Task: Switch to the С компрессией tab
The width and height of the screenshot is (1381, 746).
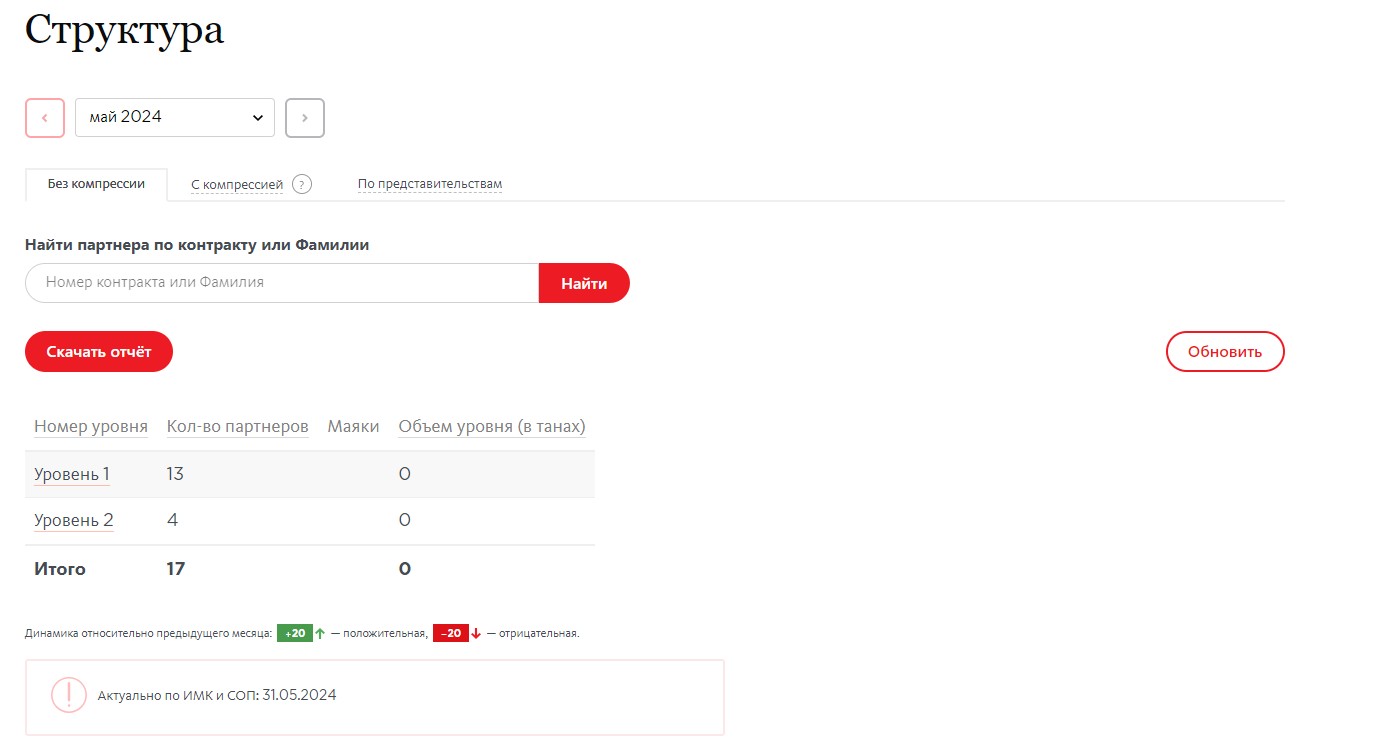Action: (x=237, y=185)
